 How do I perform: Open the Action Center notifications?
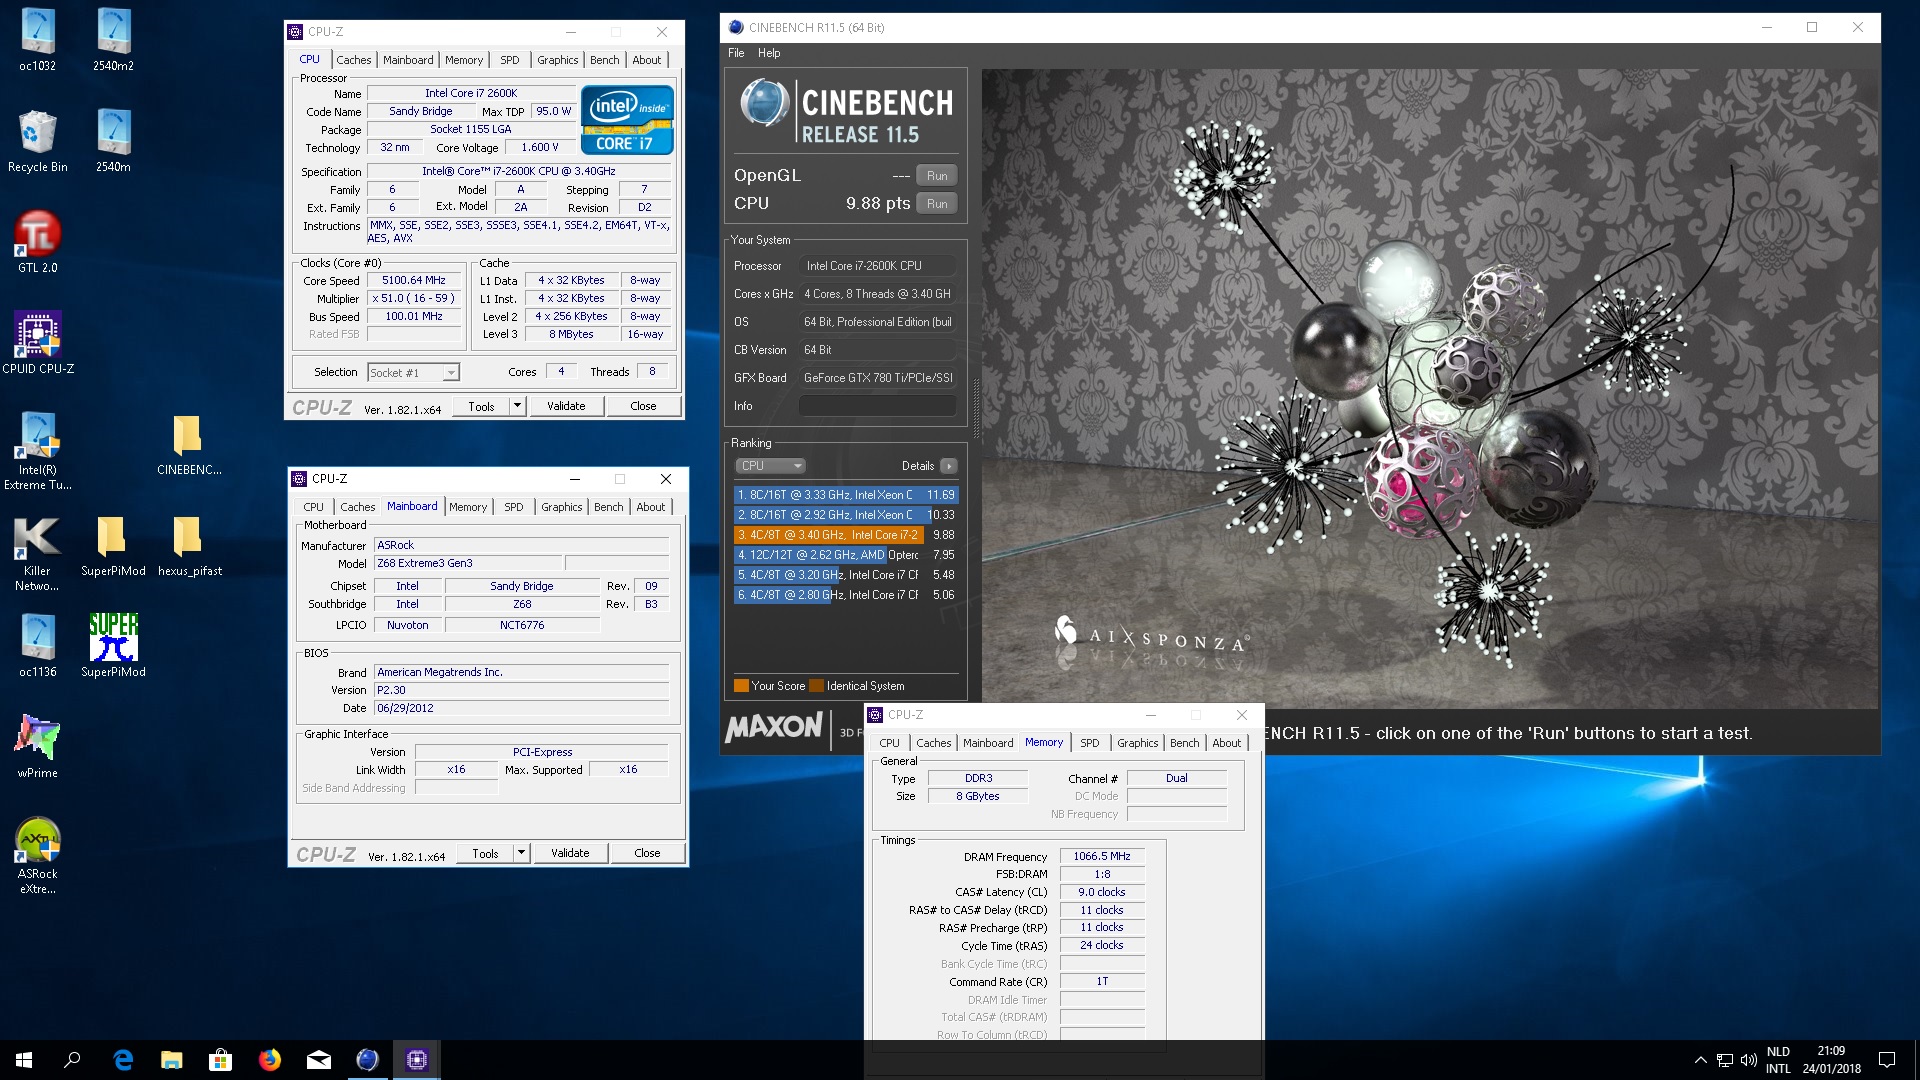click(x=1887, y=1060)
